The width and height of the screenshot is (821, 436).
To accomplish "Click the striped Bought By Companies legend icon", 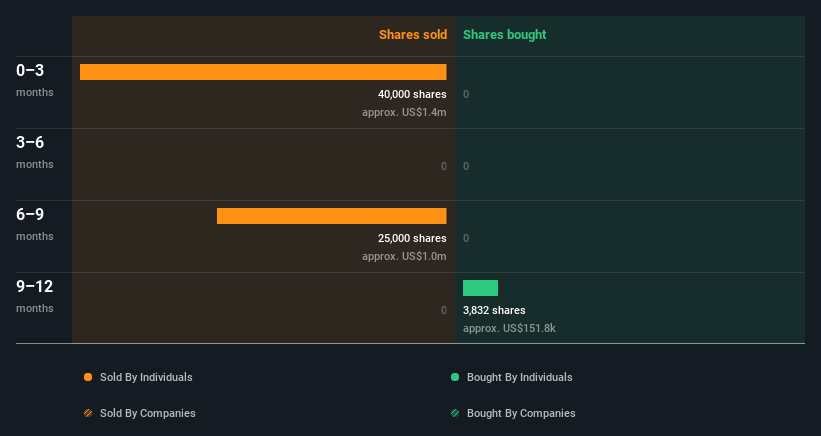I will (x=455, y=413).
